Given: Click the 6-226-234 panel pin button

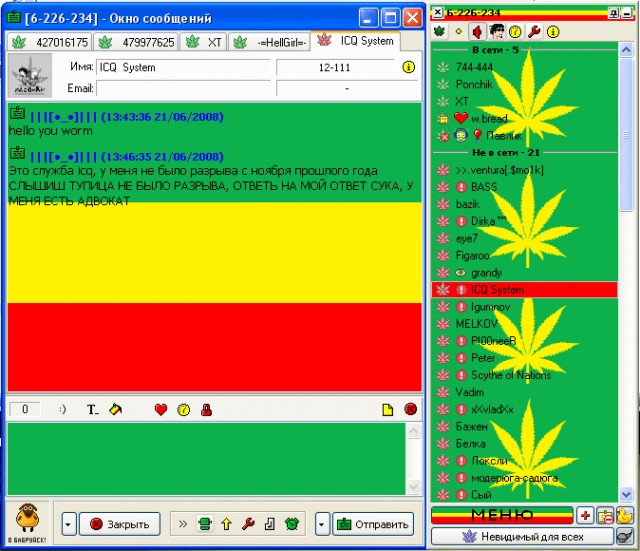Looking at the screenshot, I should [x=613, y=13].
